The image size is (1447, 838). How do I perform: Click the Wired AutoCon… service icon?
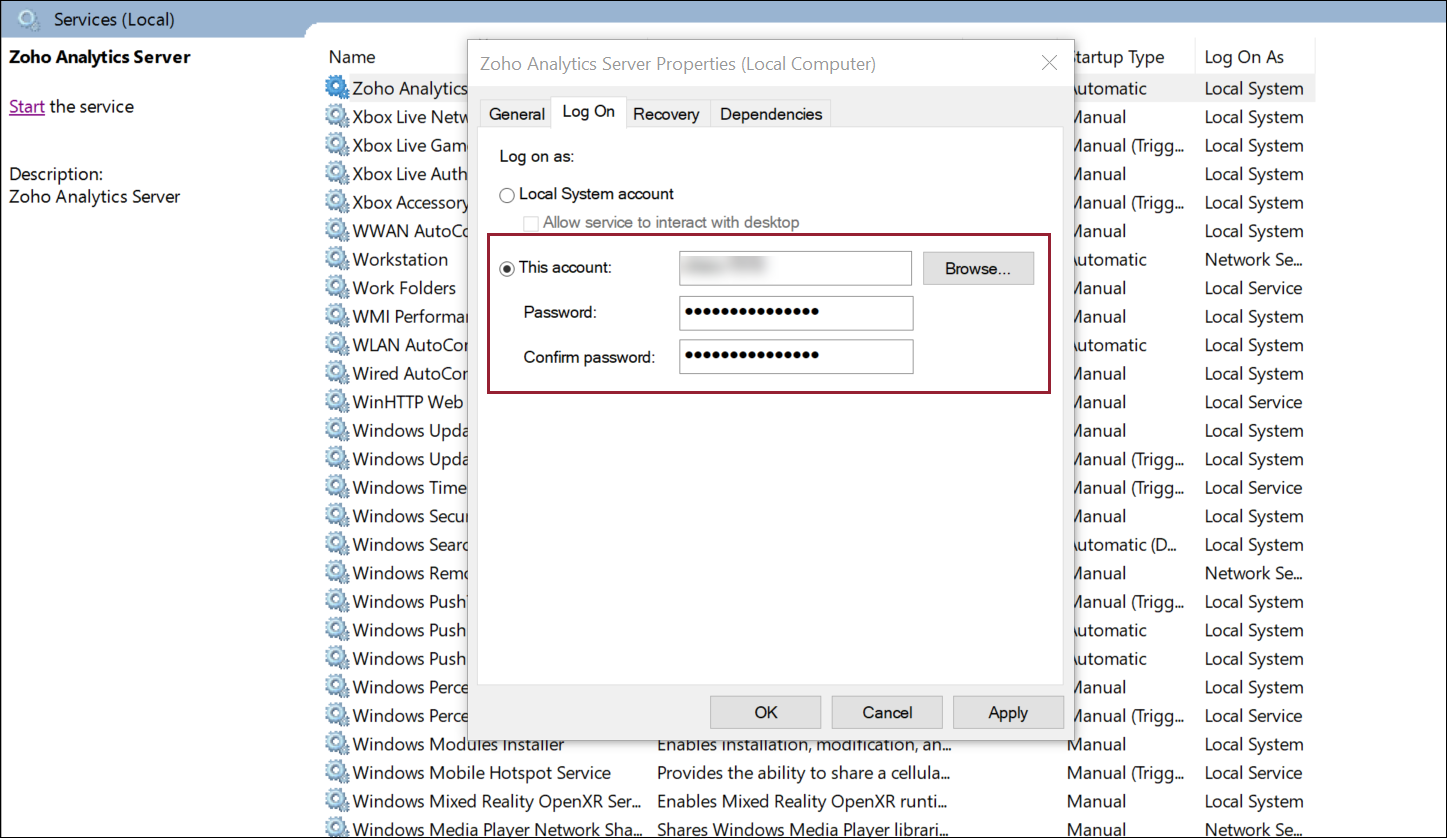[337, 373]
